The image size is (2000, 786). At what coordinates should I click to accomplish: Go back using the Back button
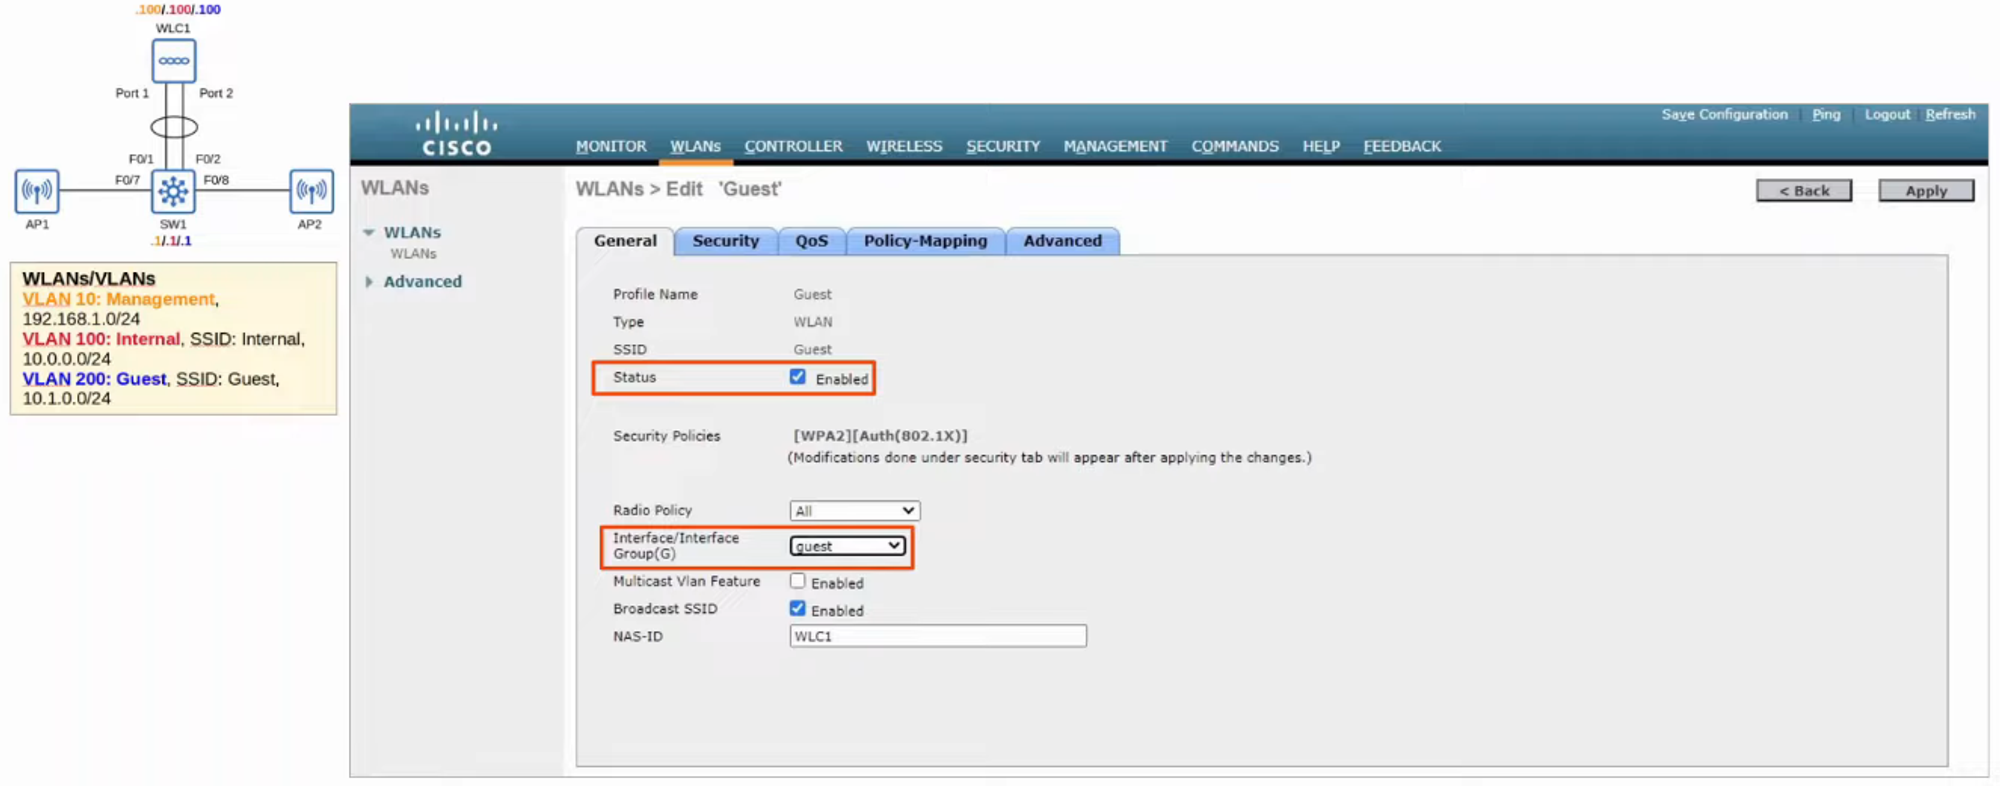[1803, 191]
